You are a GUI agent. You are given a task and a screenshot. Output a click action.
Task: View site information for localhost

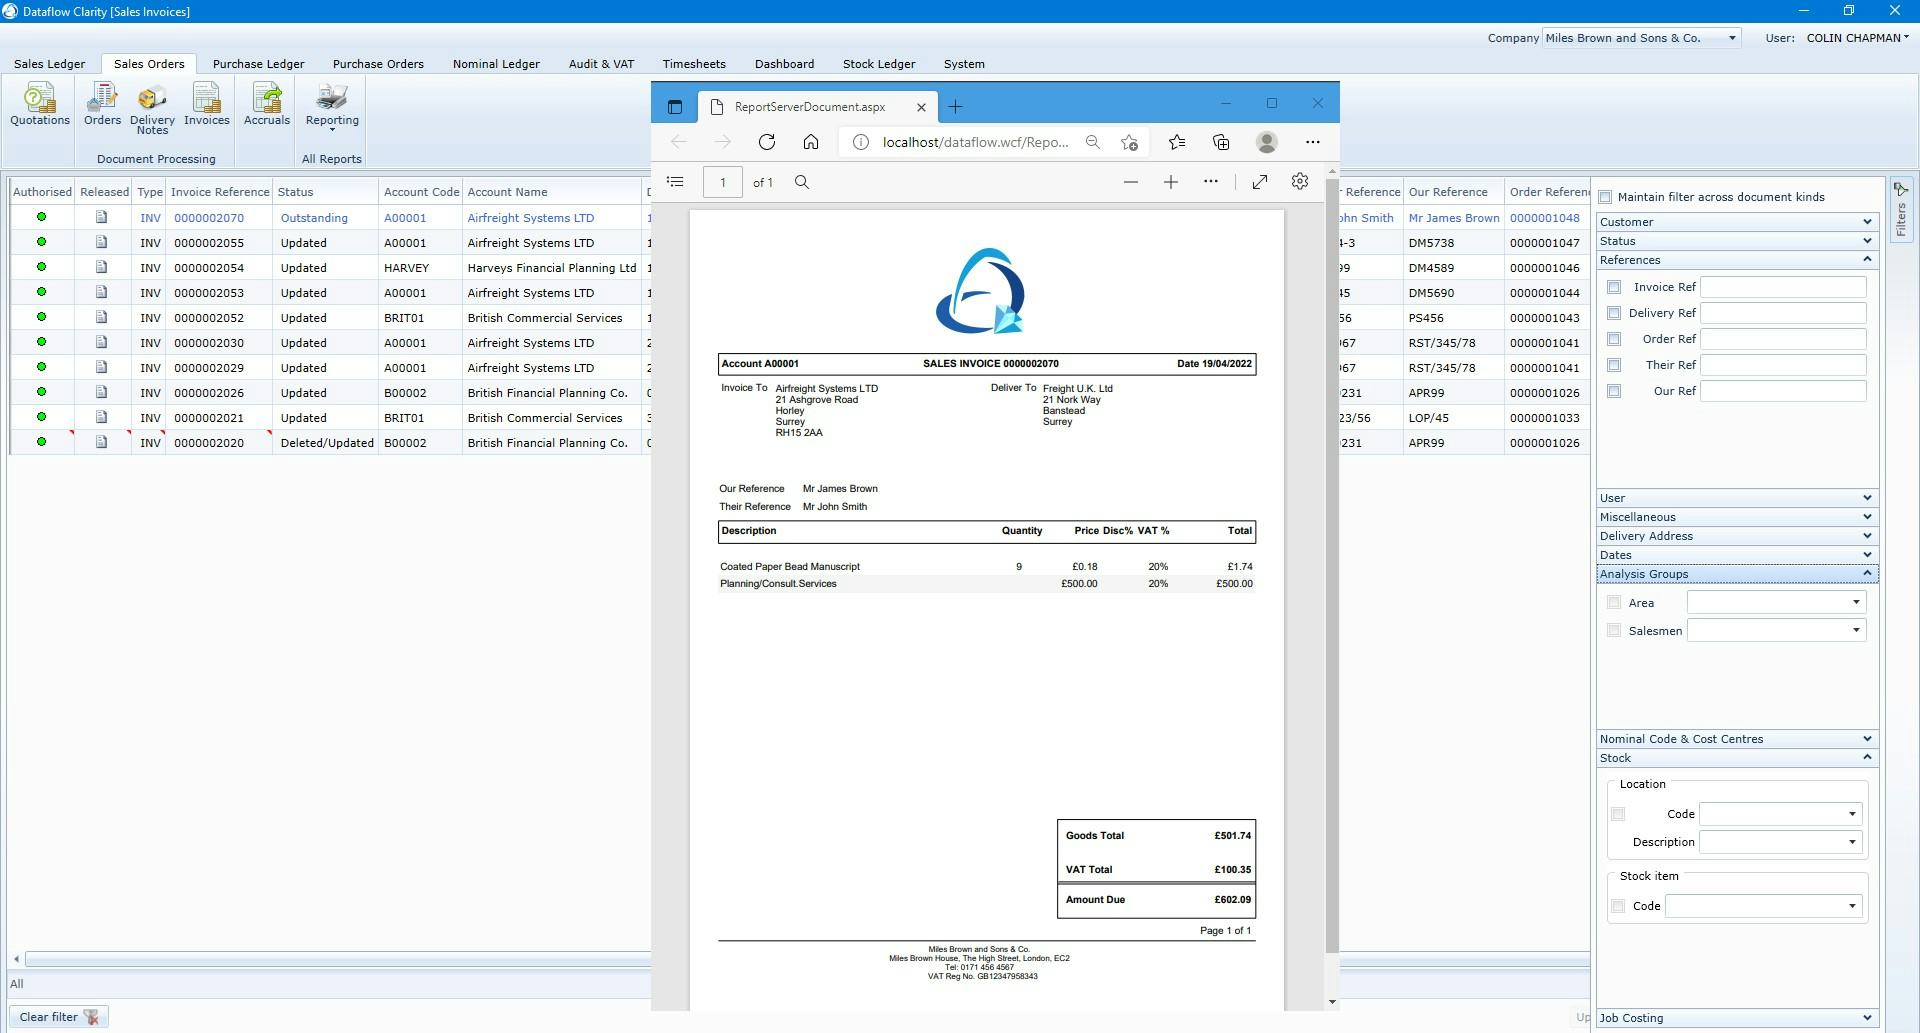[860, 142]
